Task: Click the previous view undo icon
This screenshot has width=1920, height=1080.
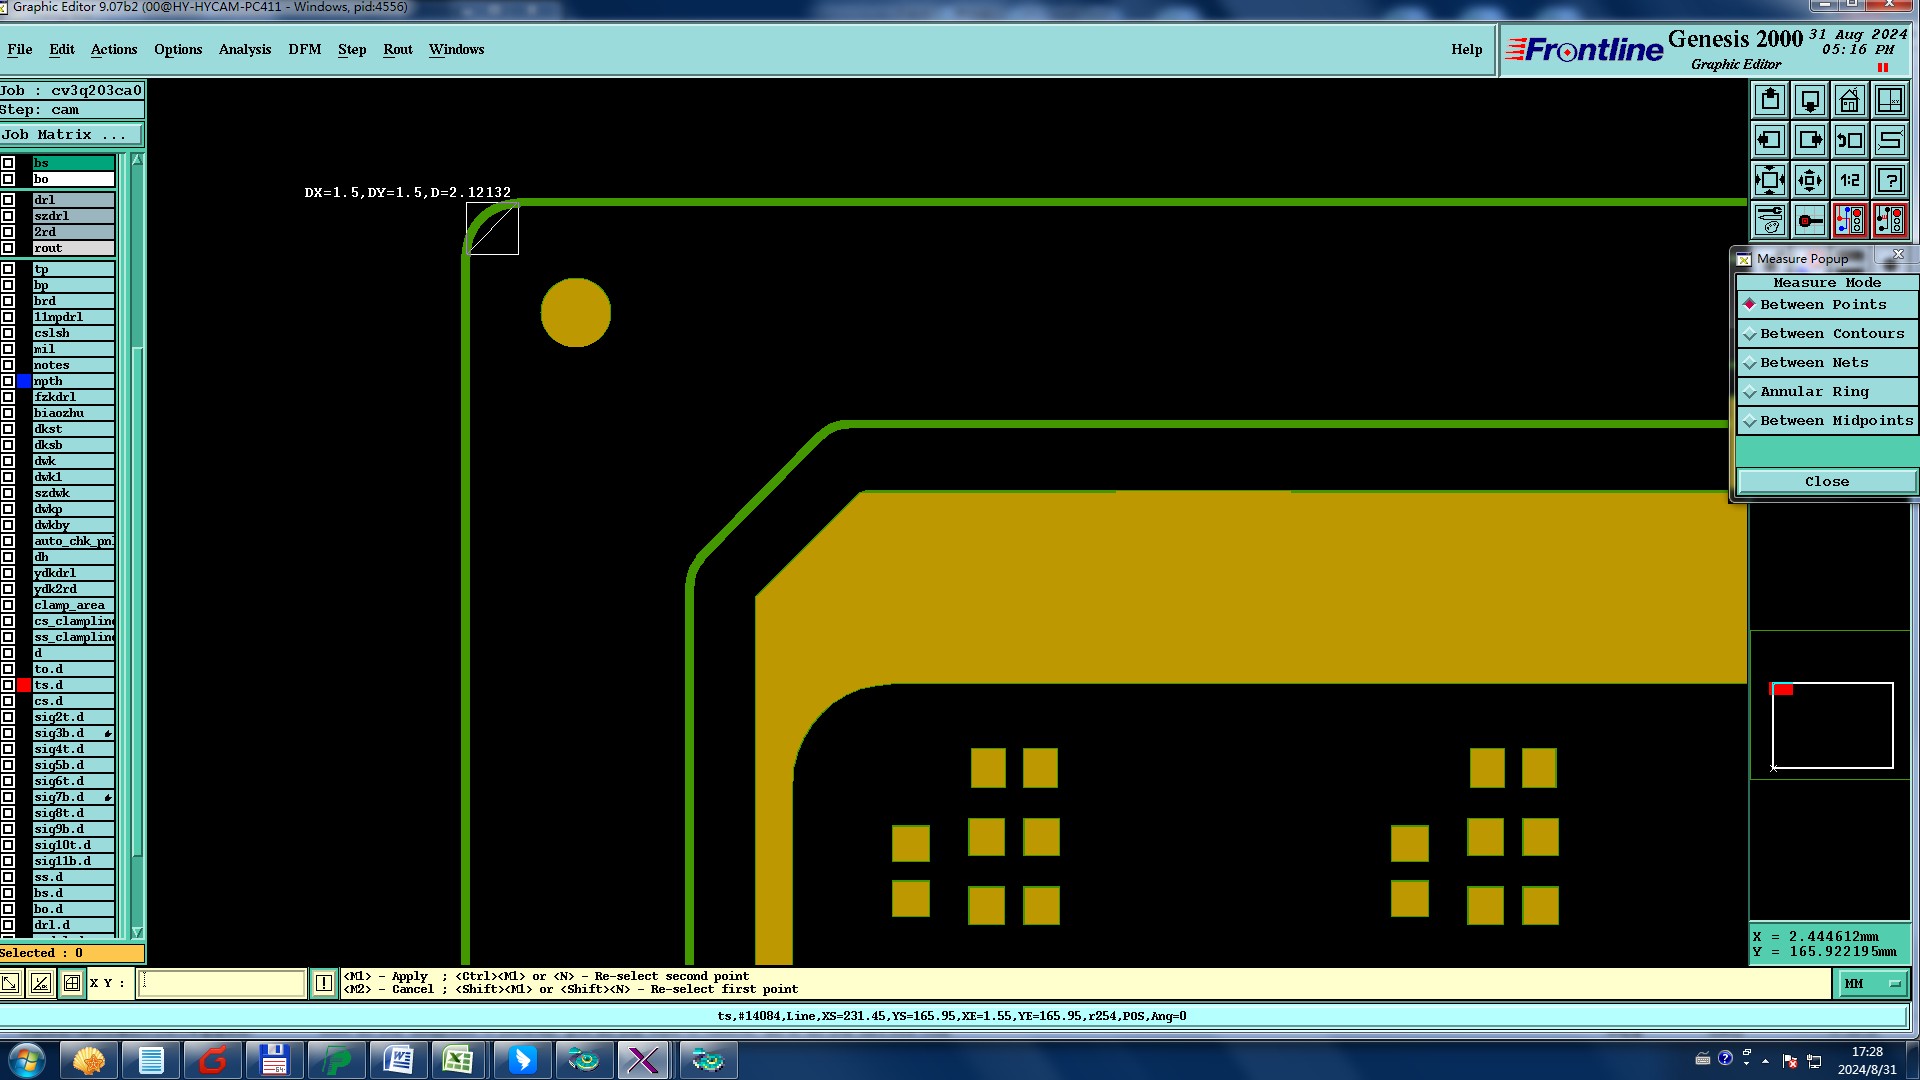Action: (1849, 140)
